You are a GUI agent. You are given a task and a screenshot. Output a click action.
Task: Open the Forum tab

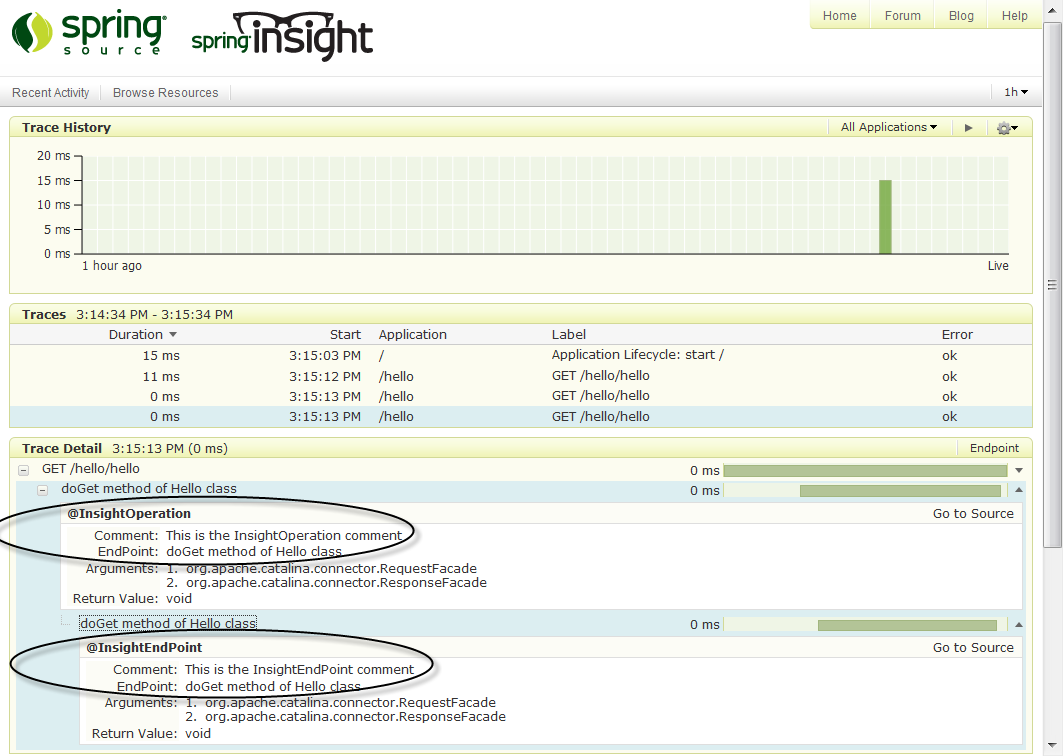(902, 16)
